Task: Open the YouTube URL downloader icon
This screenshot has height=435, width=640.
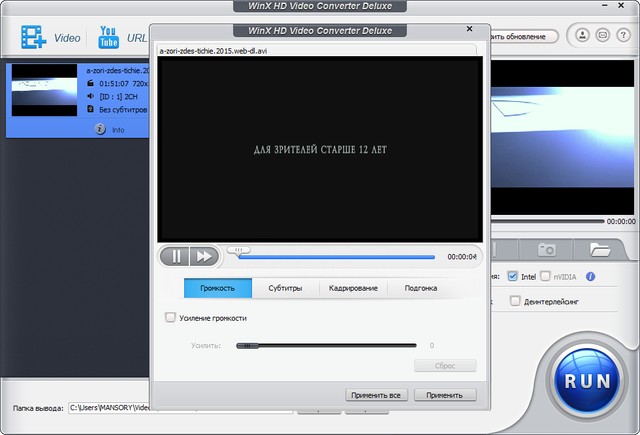Action: click(107, 38)
